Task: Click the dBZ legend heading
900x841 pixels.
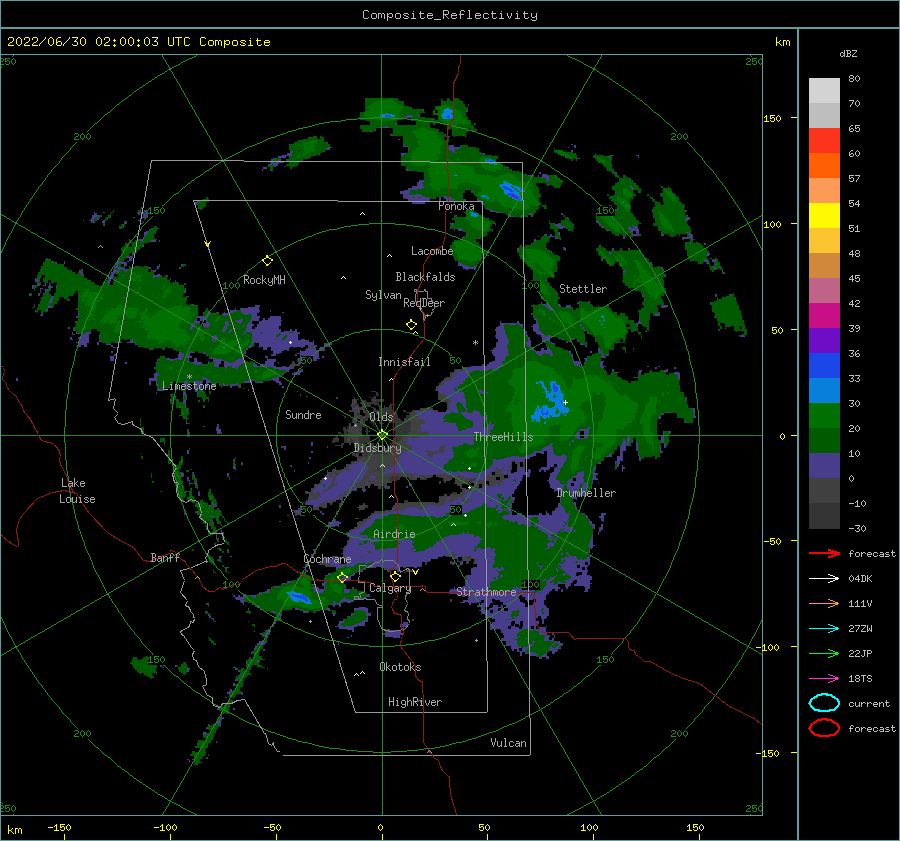Action: tap(848, 53)
